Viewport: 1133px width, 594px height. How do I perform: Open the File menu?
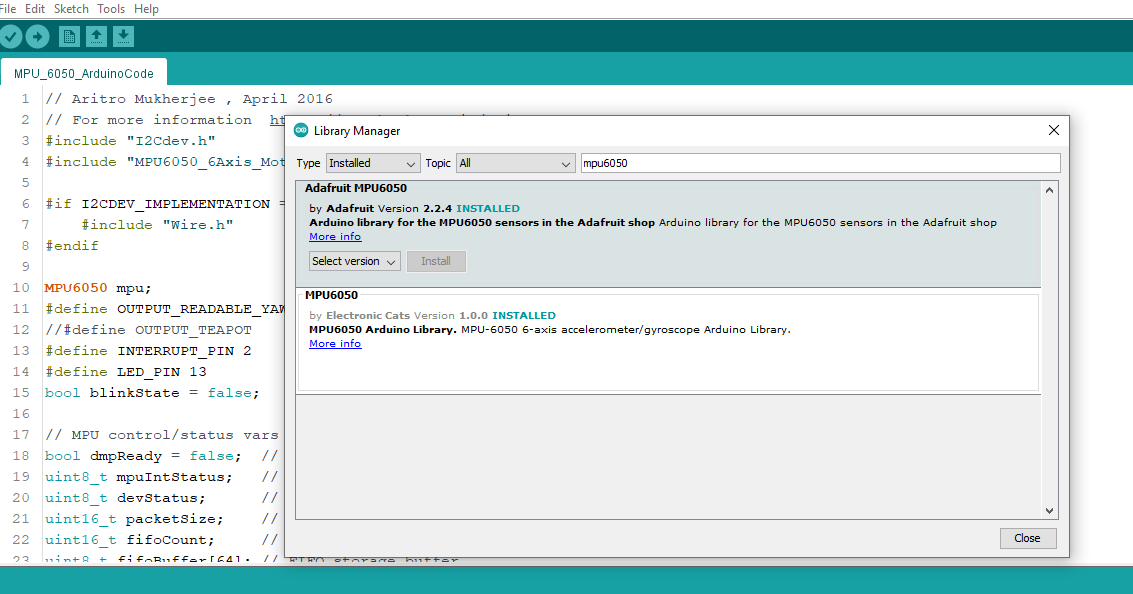point(8,9)
